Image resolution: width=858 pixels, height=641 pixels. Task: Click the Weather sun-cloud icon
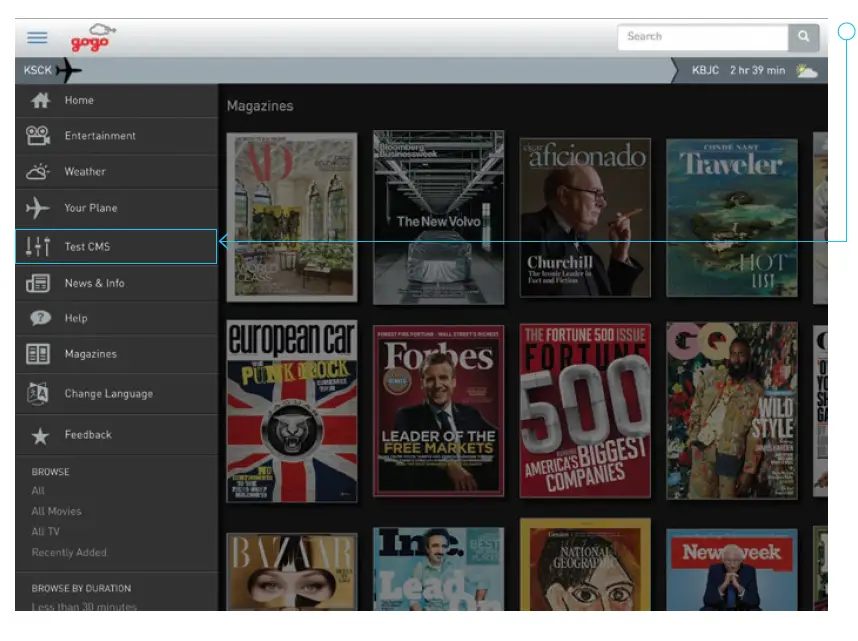pos(38,171)
